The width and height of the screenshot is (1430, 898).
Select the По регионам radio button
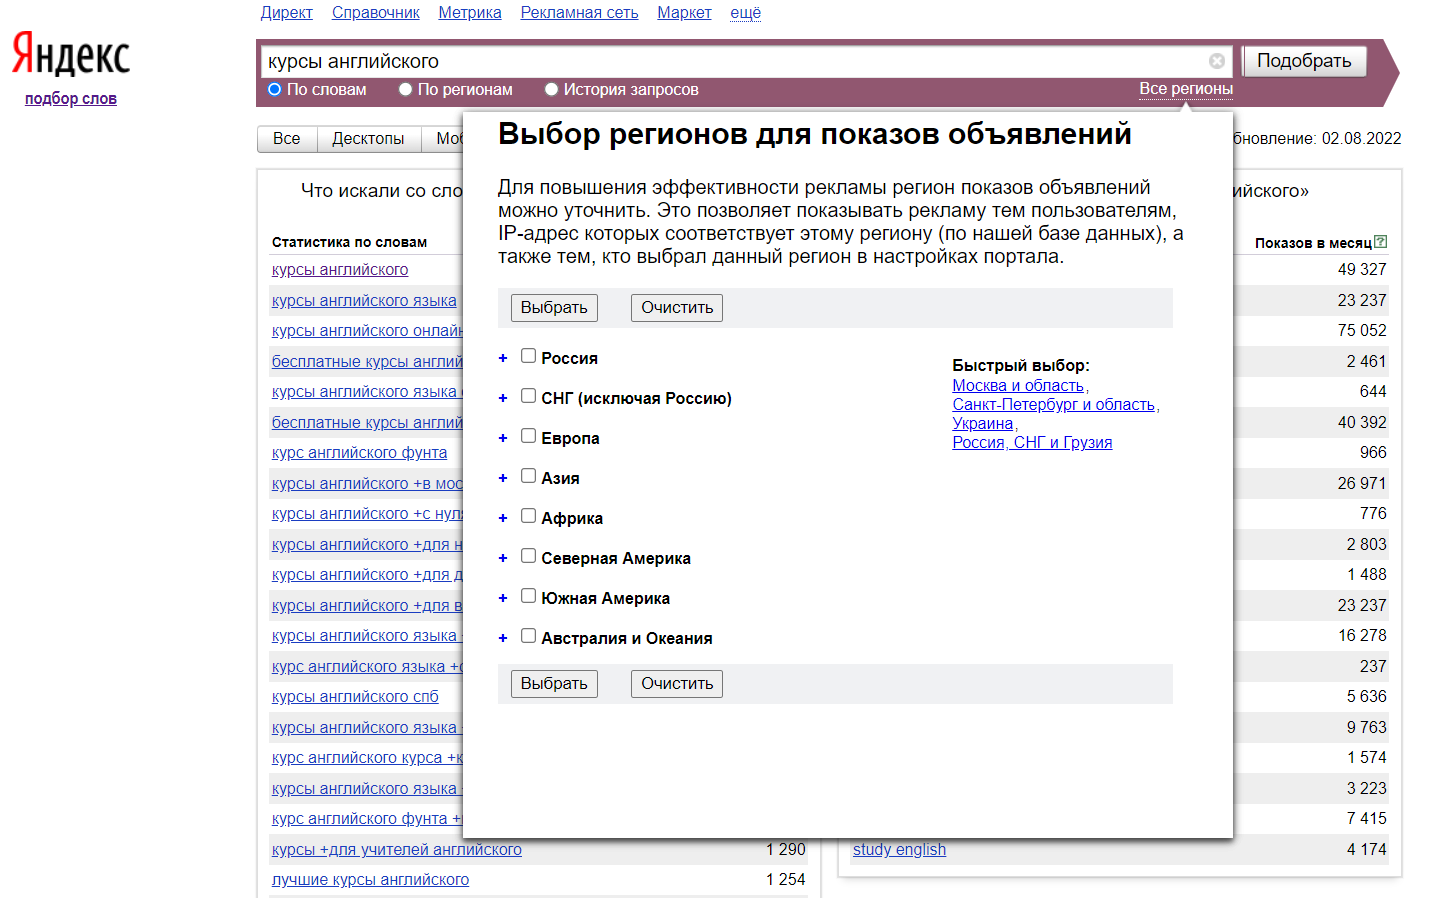pos(406,90)
